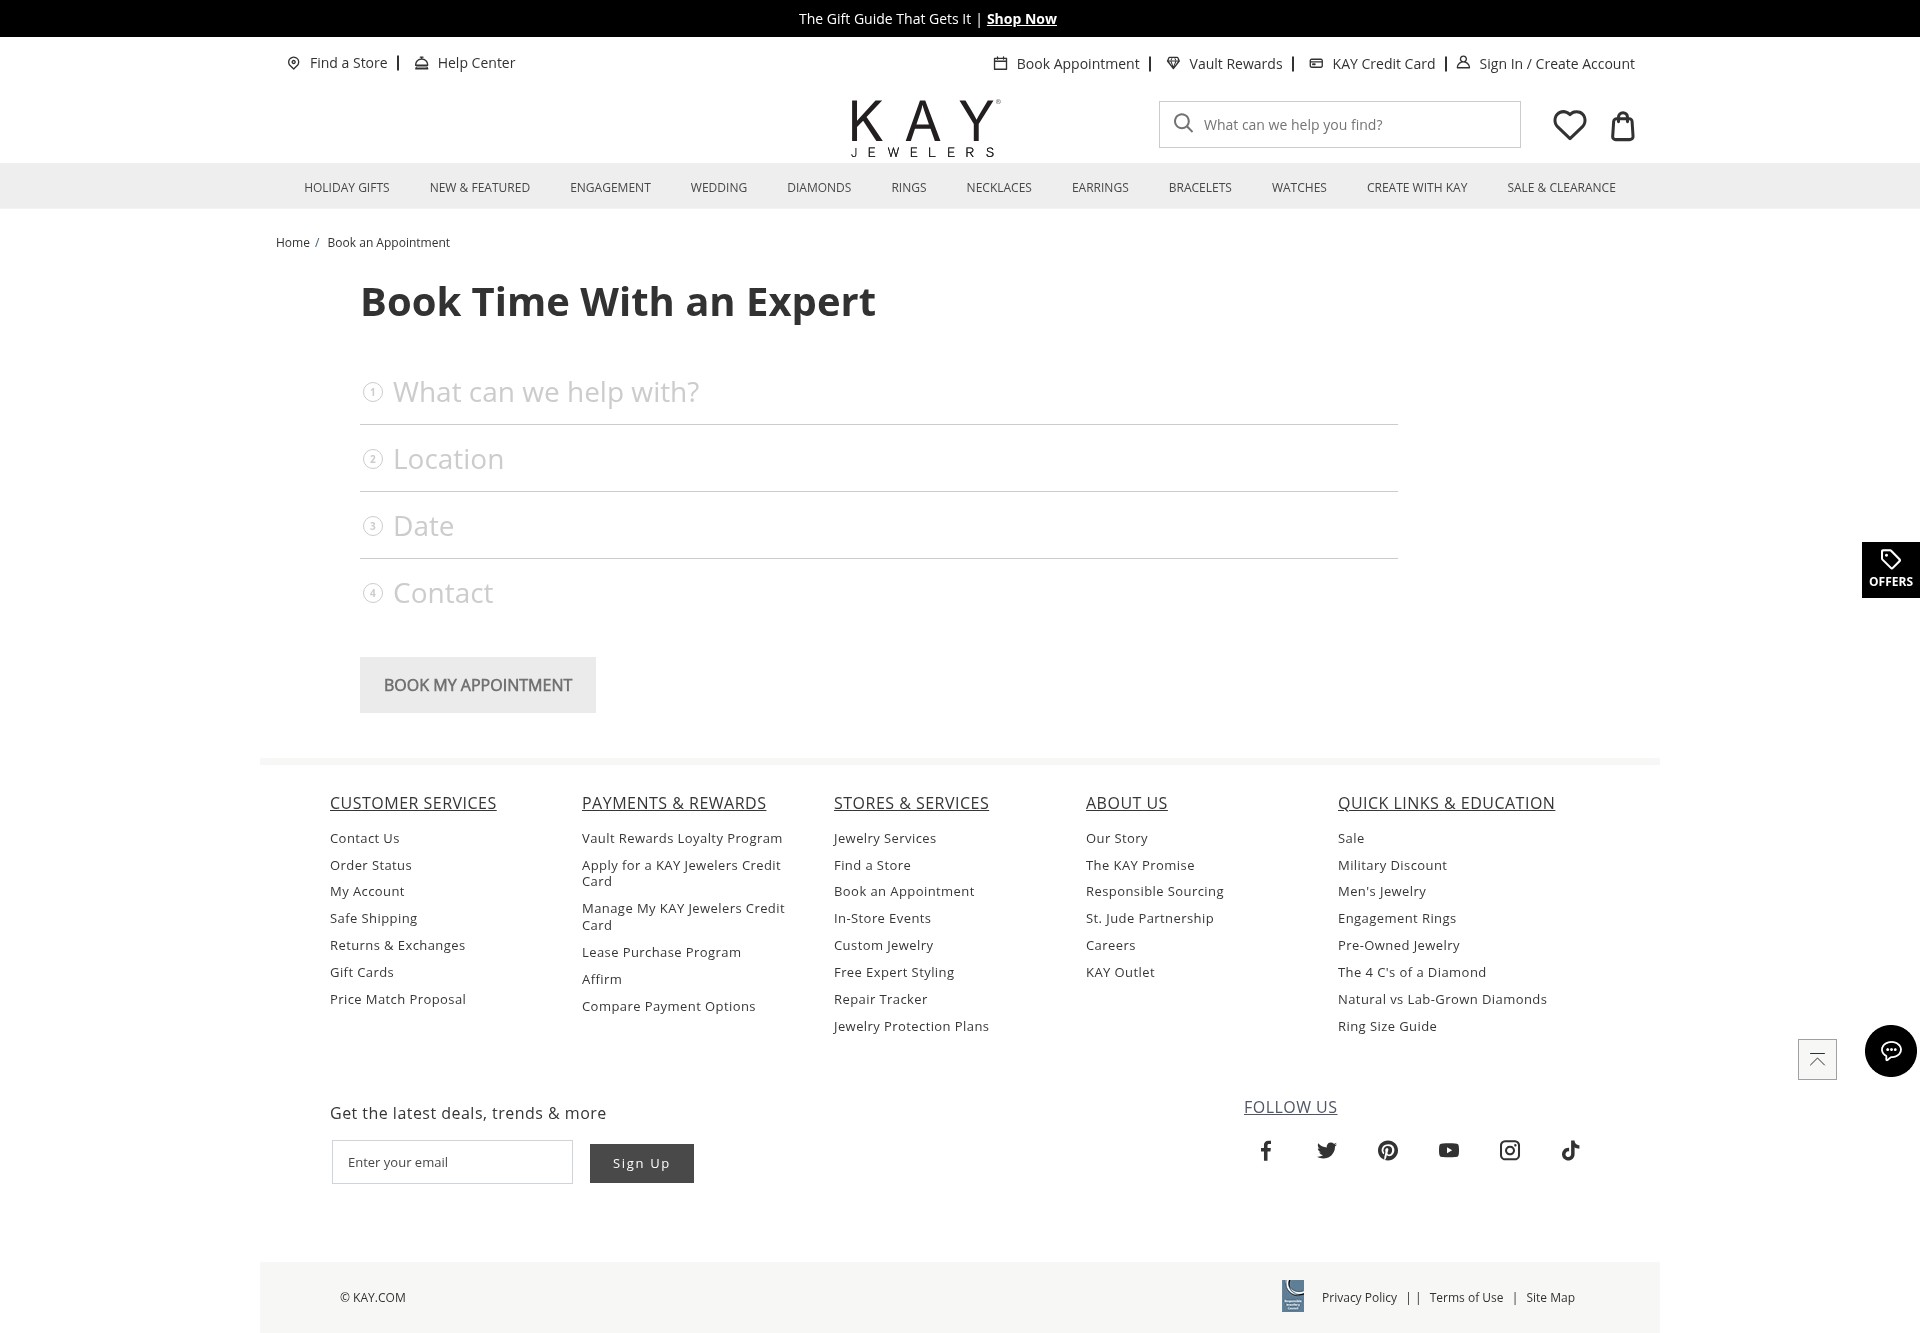This screenshot has height=1333, width=1920.
Task: Open the Site Map link
Action: click(x=1550, y=1297)
